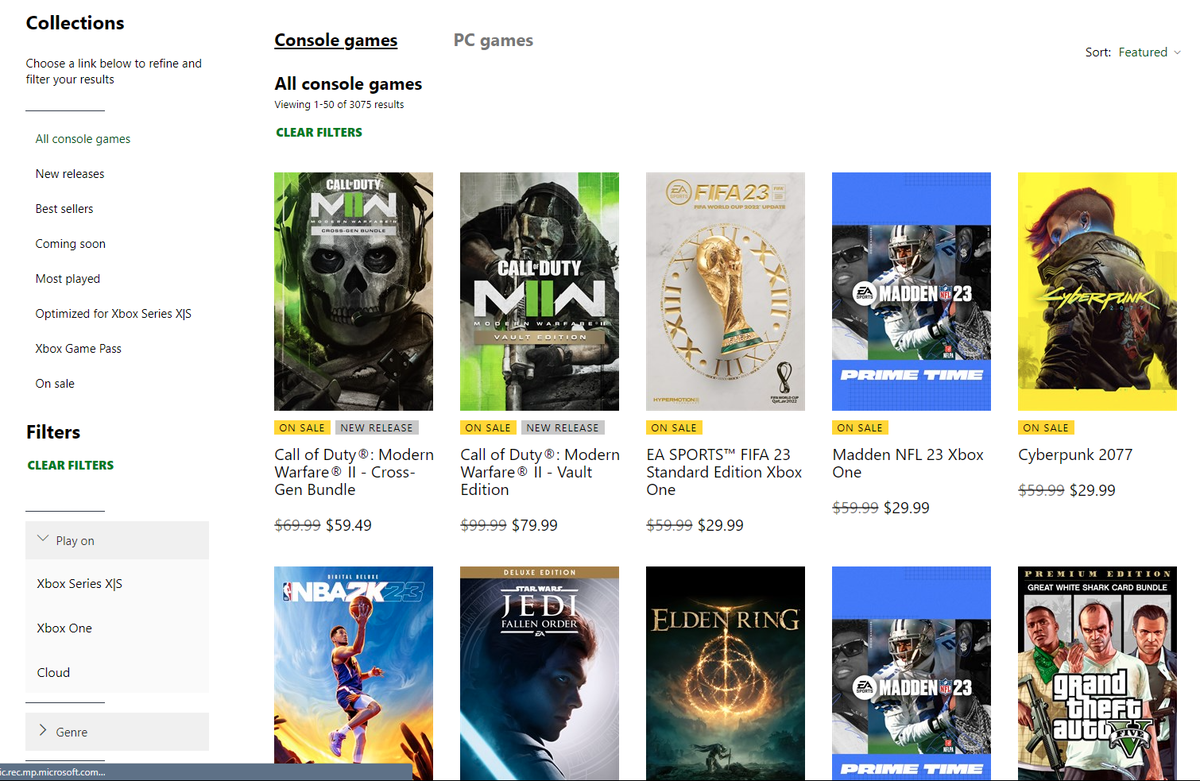Open the Elden Ring cover art

pos(726,673)
